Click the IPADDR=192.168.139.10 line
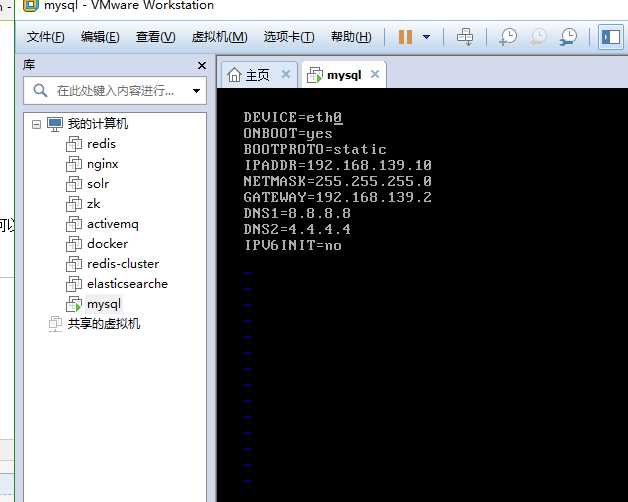 pyautogui.click(x=337, y=165)
